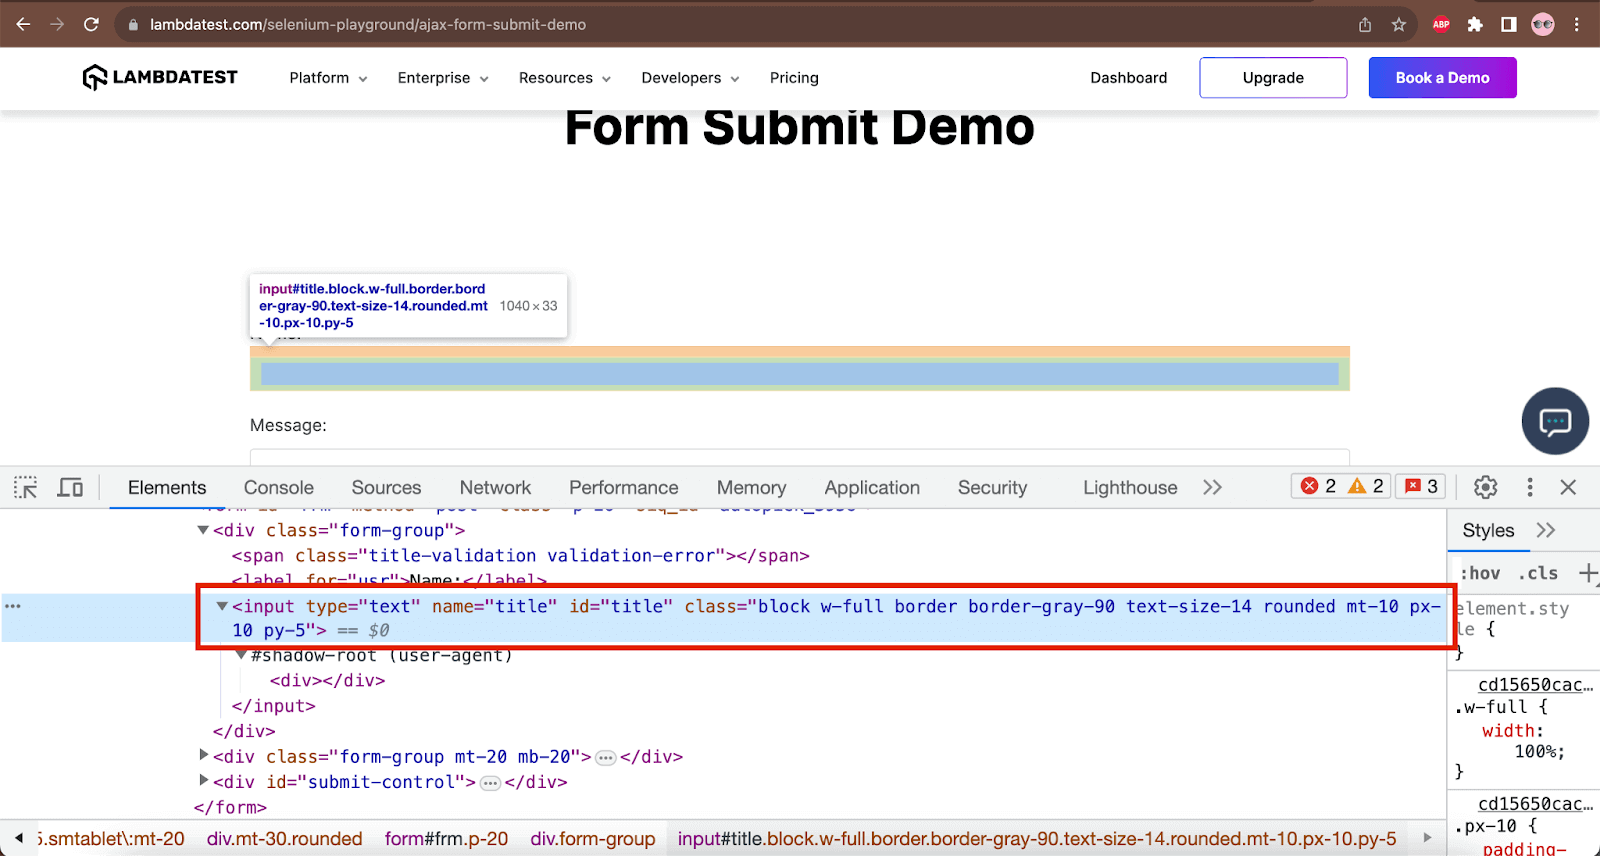Select form#frm.p-20 breadcrumb
Viewport: 1600px width, 856px height.
pos(446,839)
